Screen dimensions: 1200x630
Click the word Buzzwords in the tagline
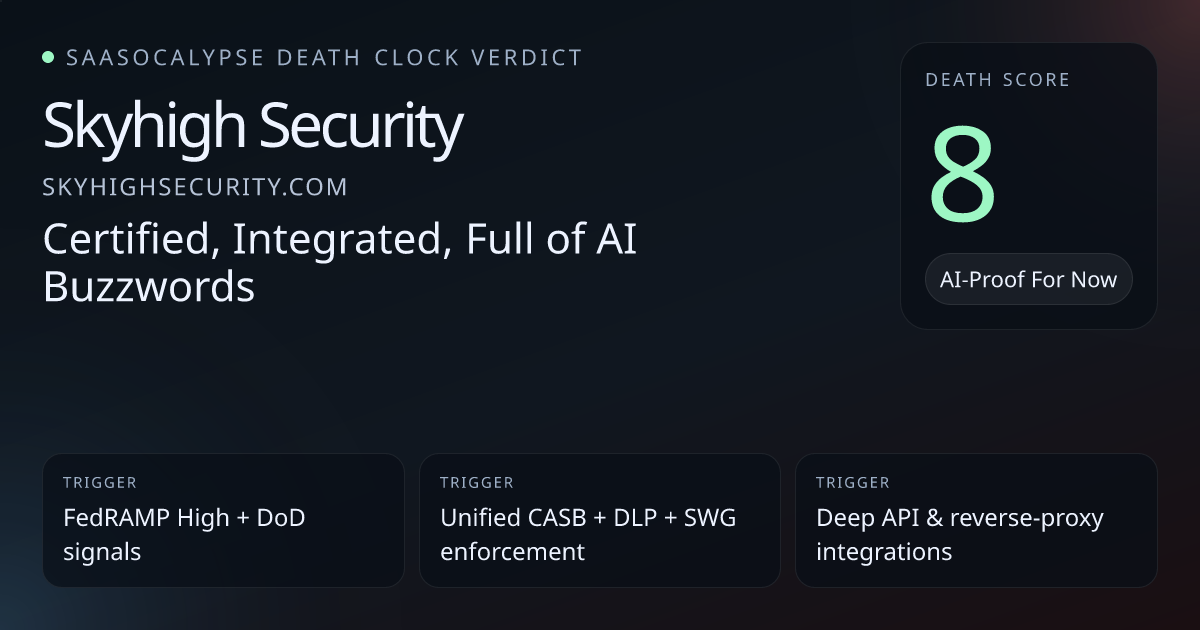point(149,287)
